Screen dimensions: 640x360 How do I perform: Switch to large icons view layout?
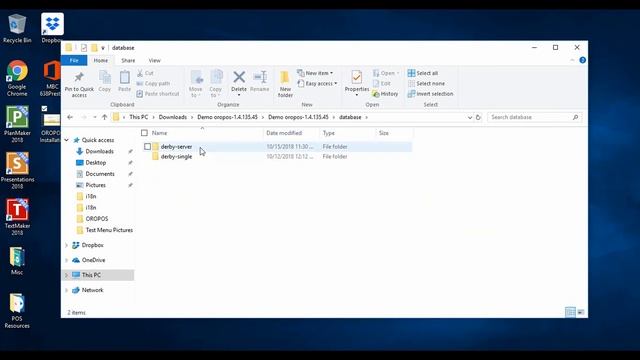pyautogui.click(x=580, y=312)
